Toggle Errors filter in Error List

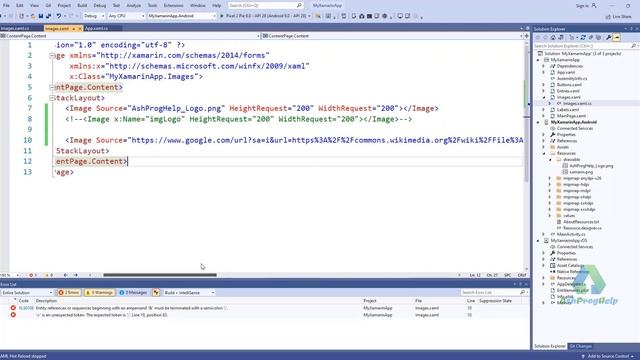[x=69, y=293]
